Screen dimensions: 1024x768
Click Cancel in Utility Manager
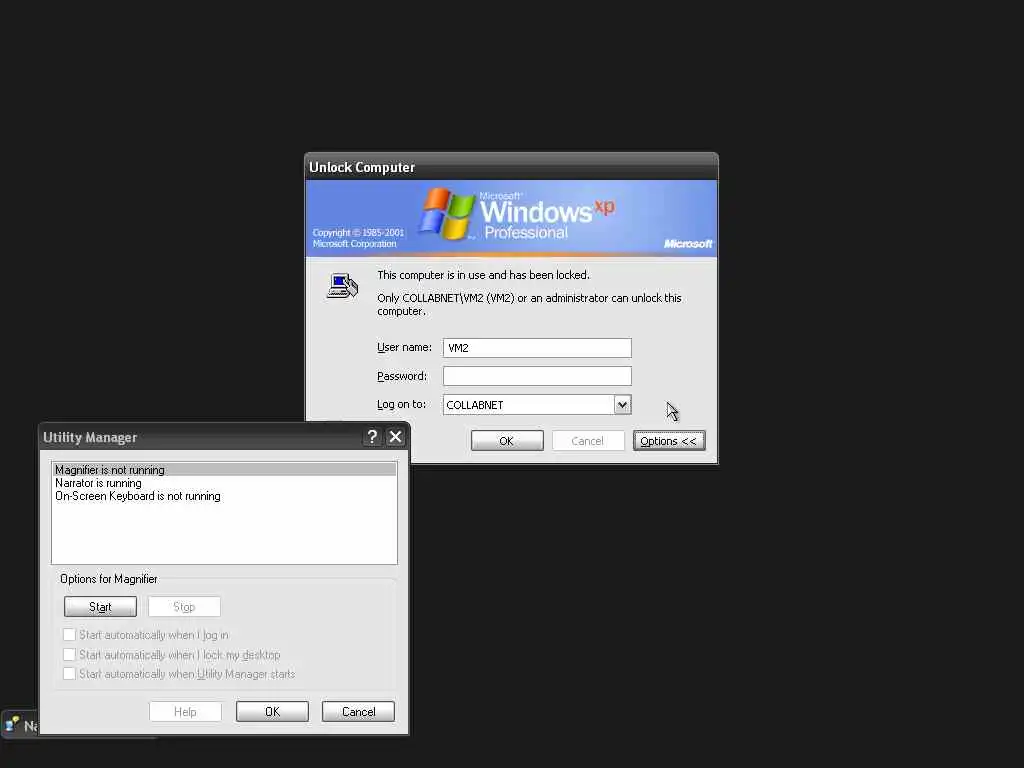(359, 712)
